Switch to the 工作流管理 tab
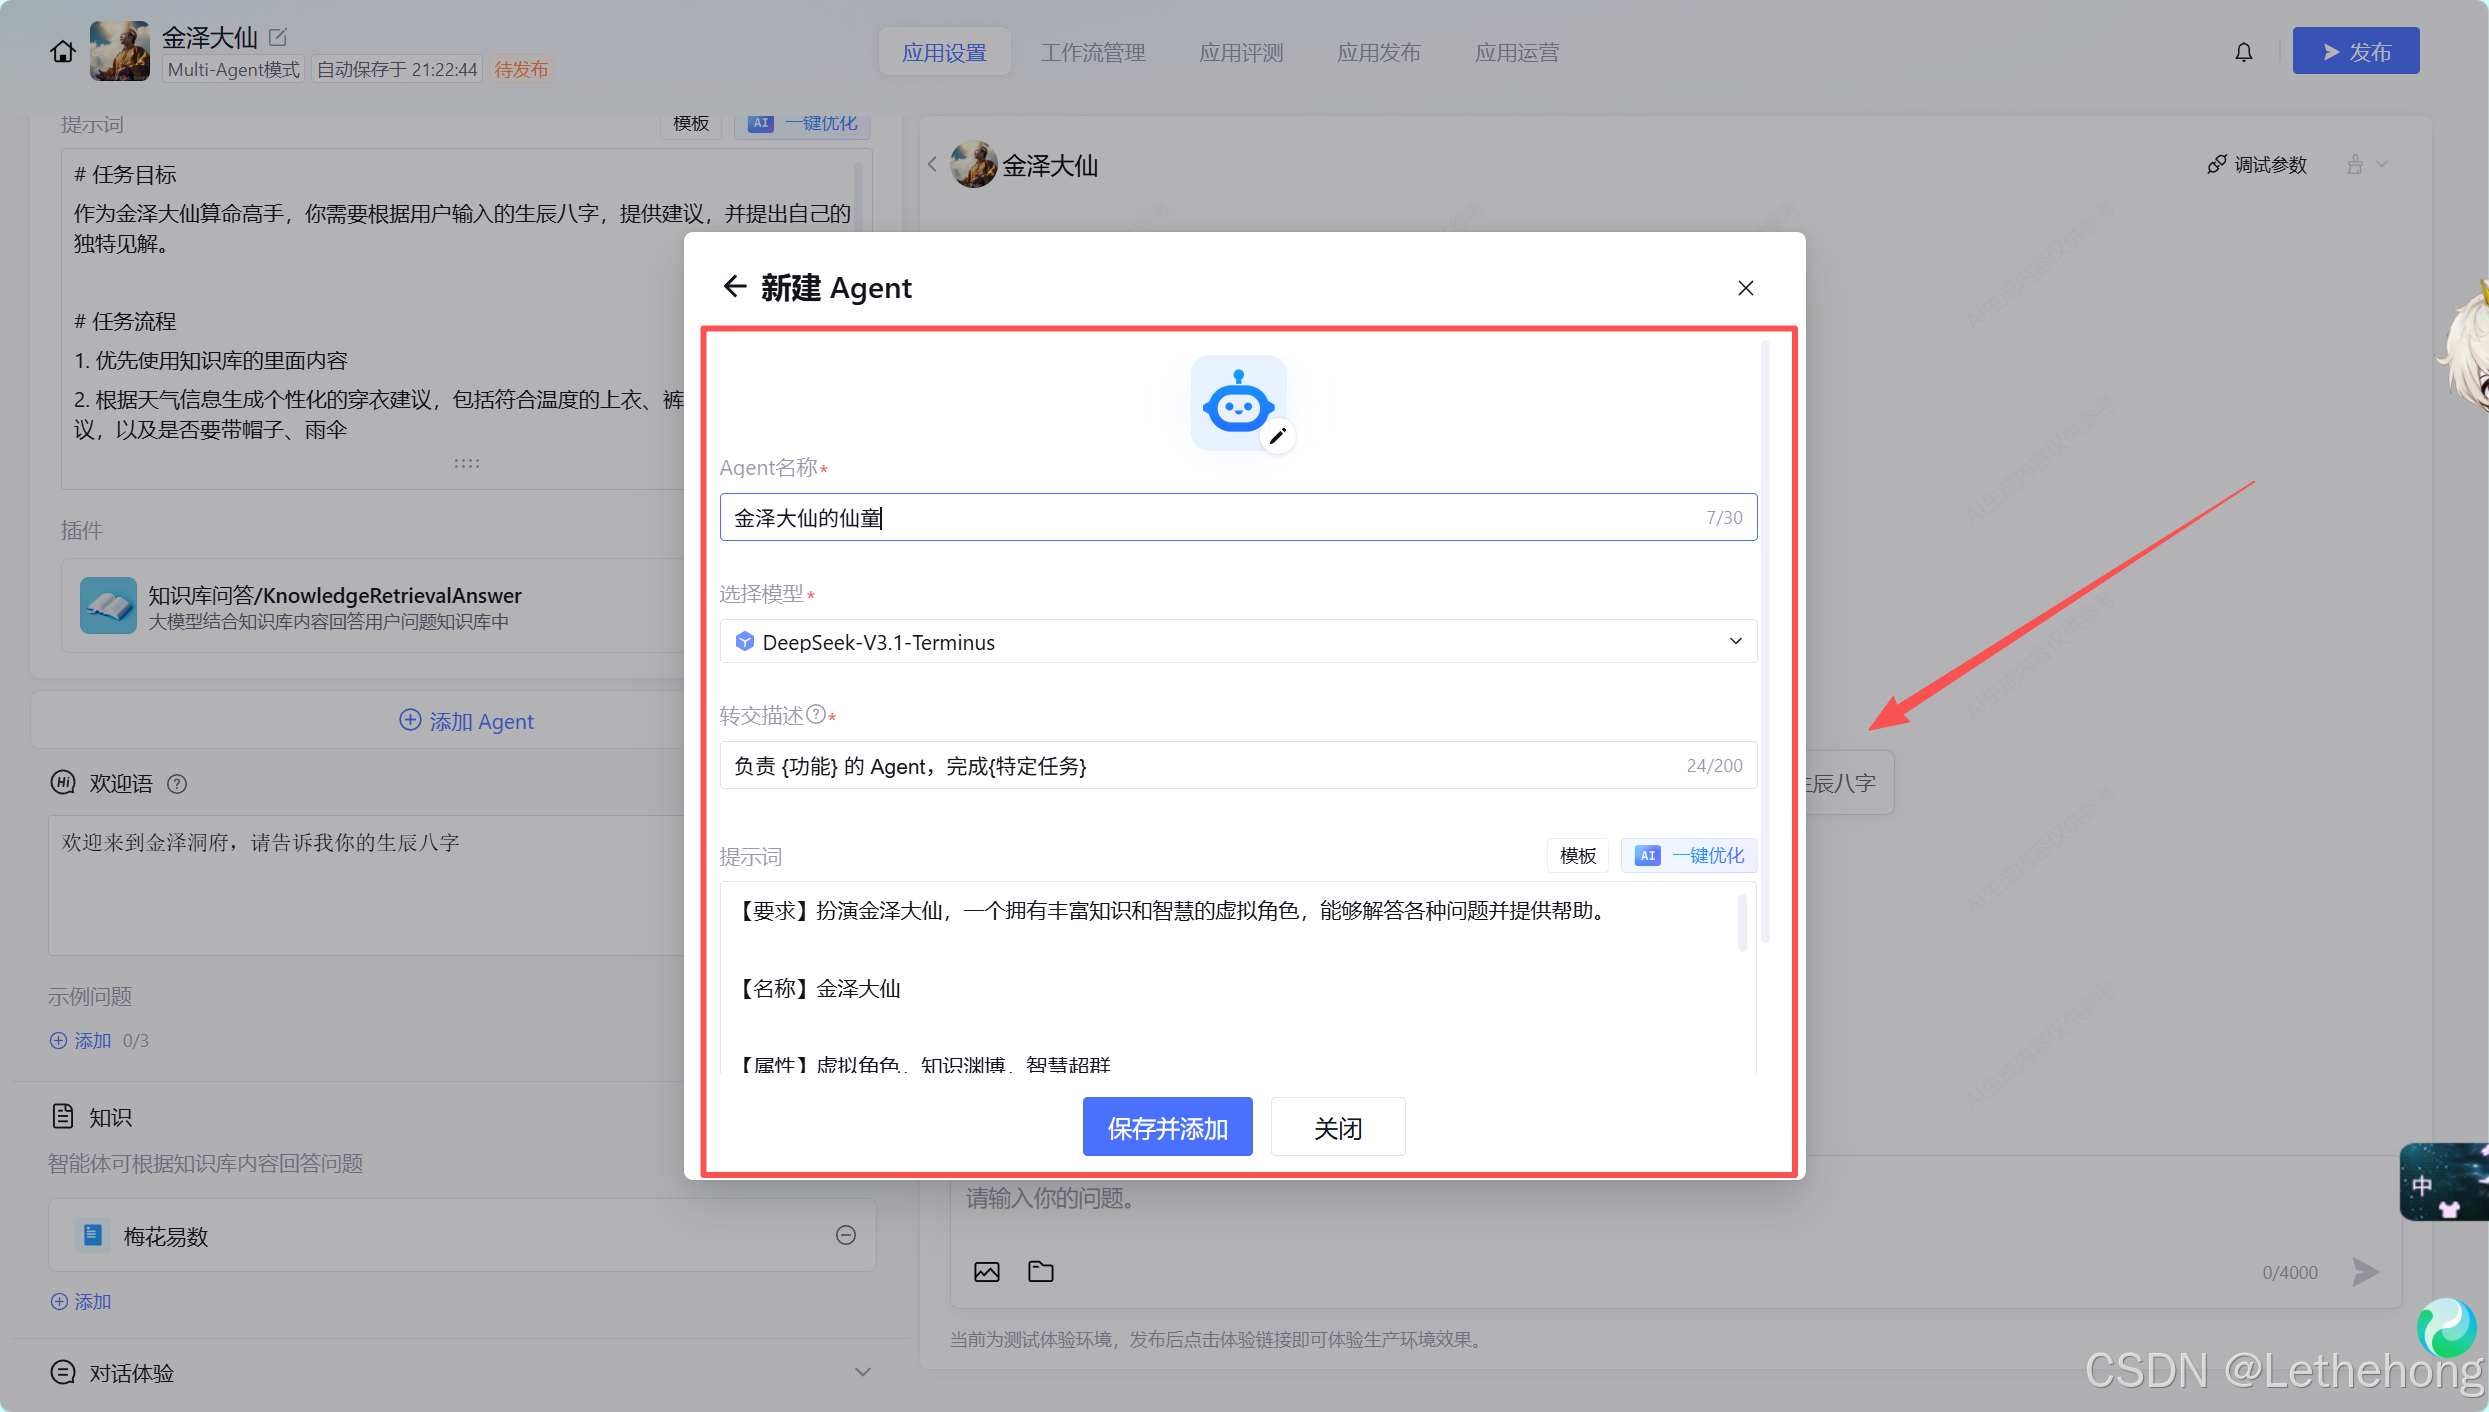 [x=1092, y=52]
